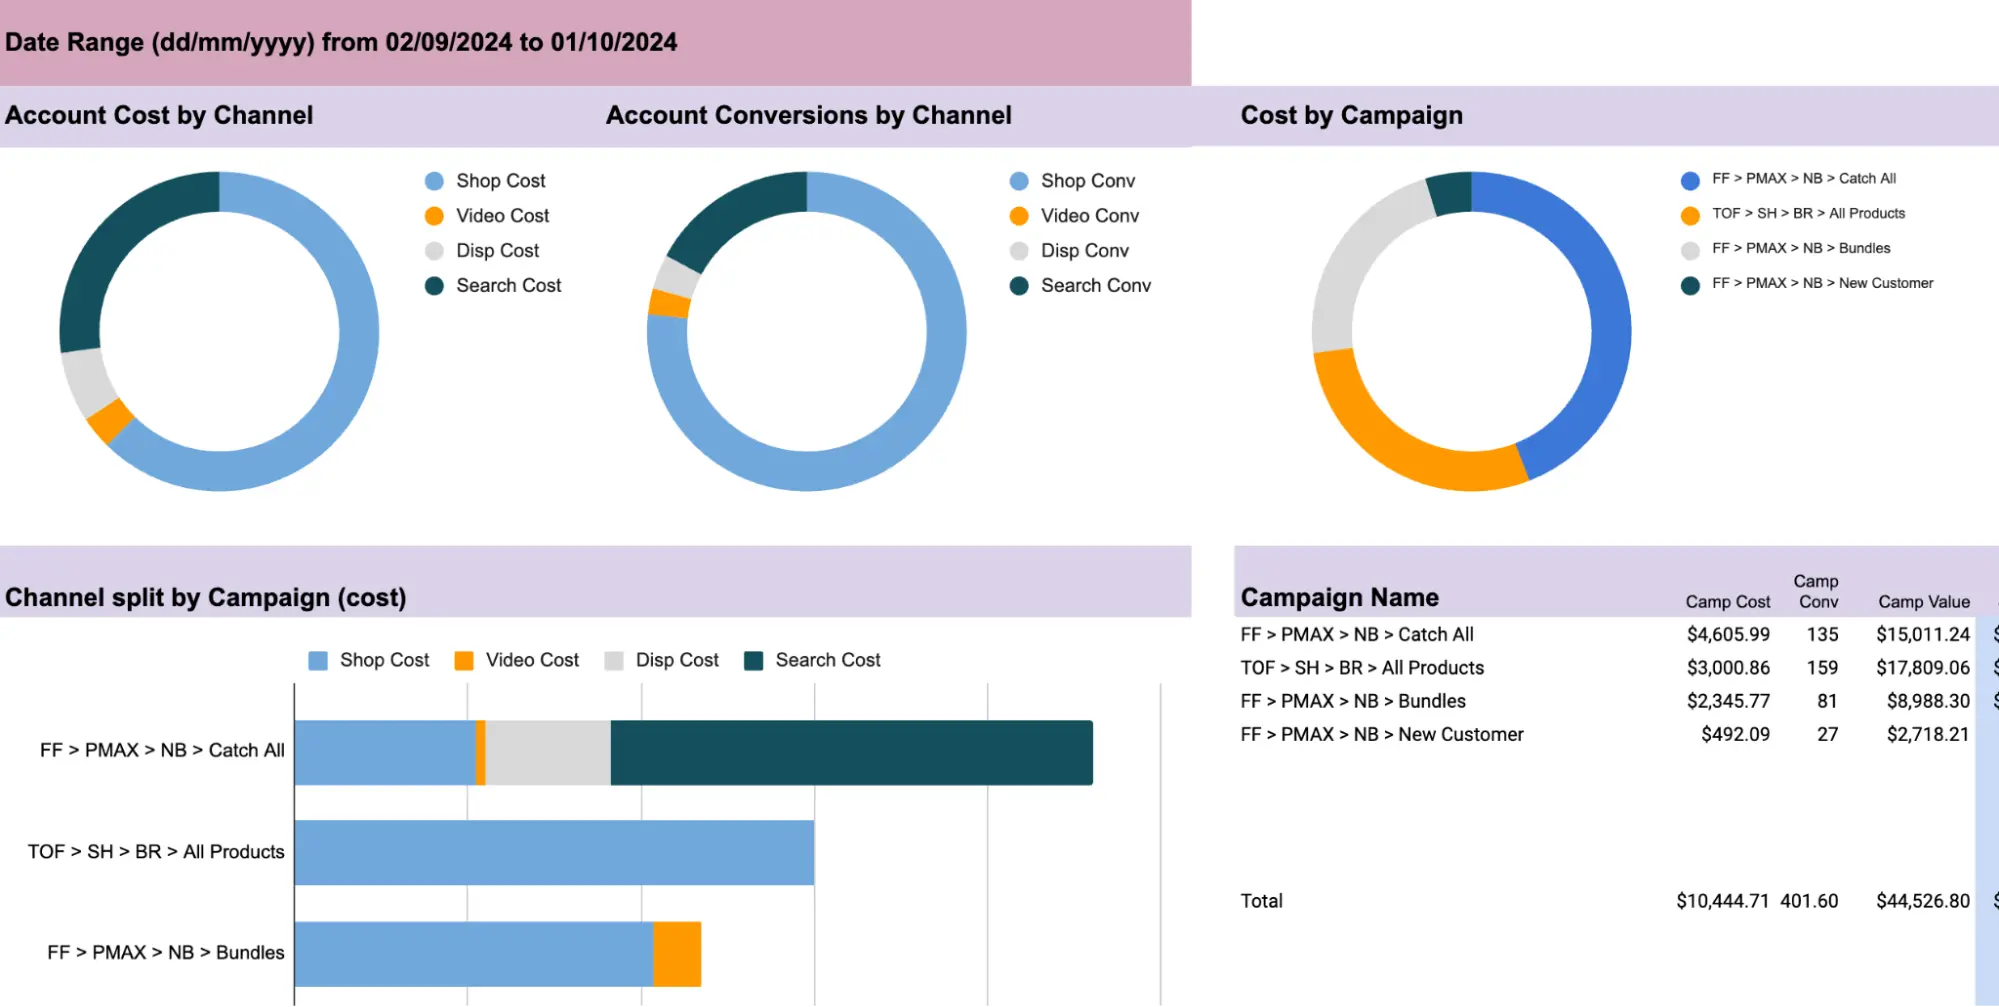Click the bar chart axis label FF > PMAX > NB > Bundles
Image resolution: width=1999 pixels, height=1007 pixels.
pos(166,953)
